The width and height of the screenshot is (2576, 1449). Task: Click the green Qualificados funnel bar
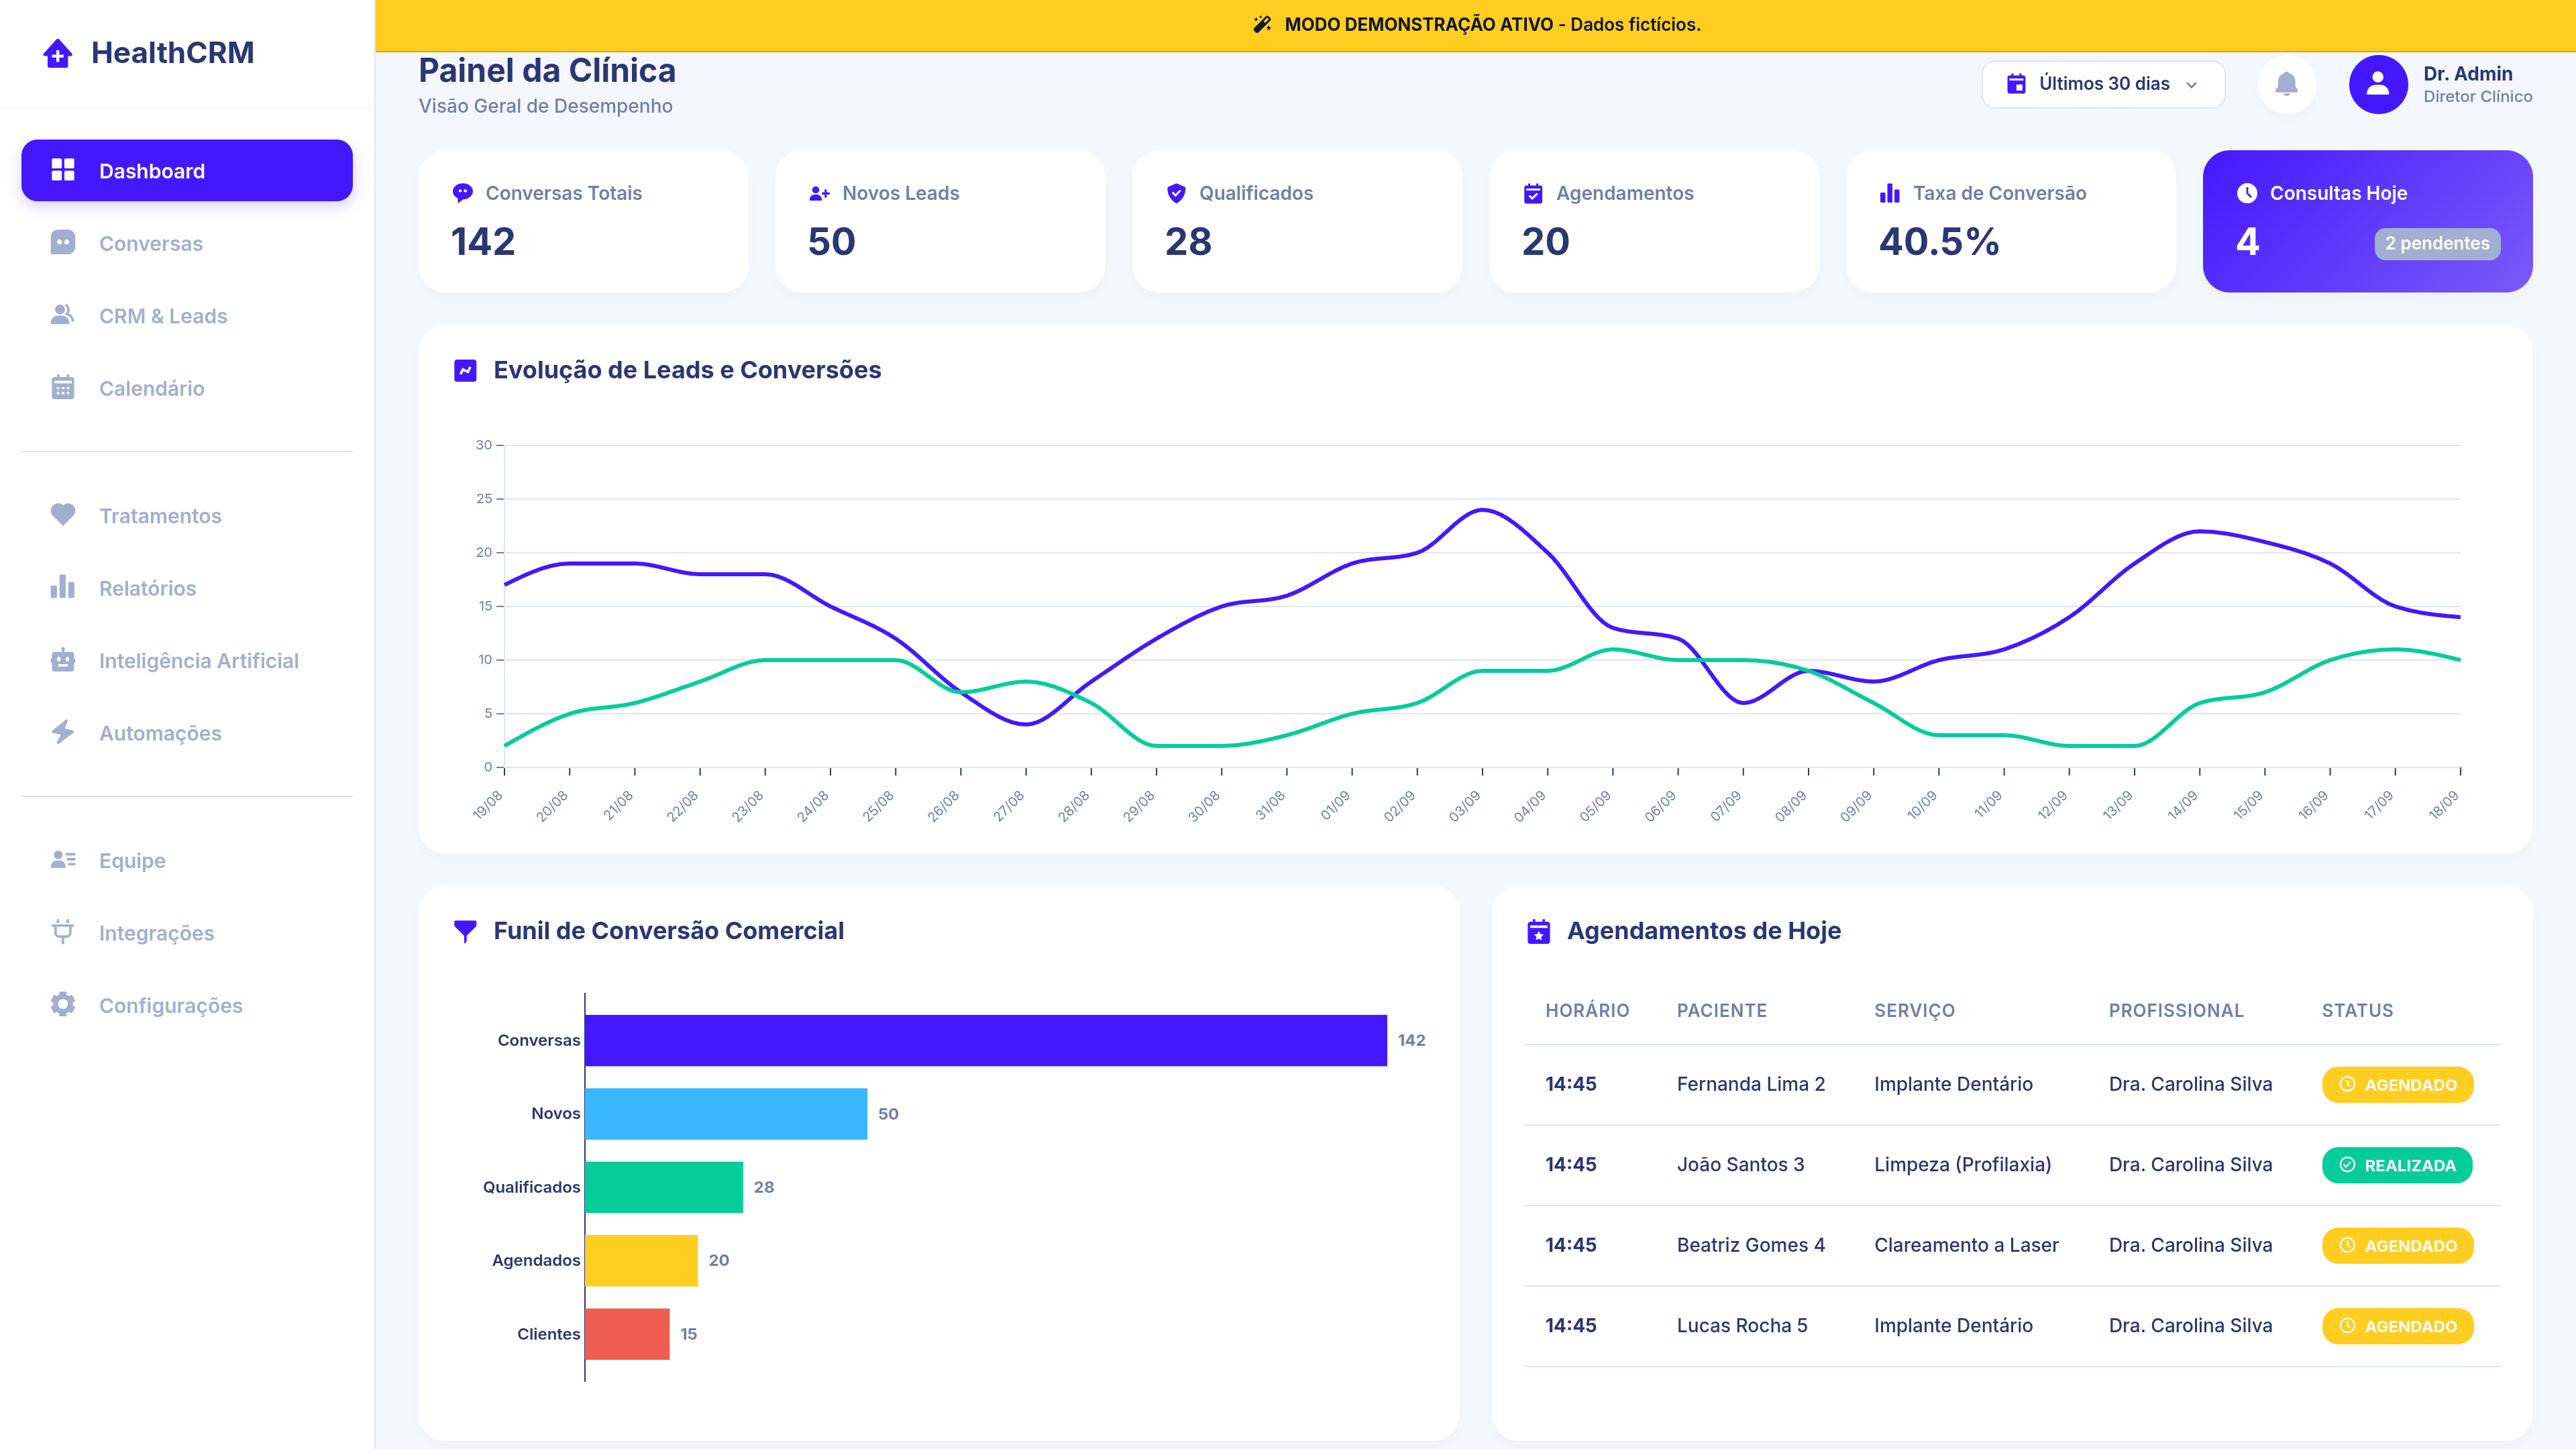tap(664, 1187)
